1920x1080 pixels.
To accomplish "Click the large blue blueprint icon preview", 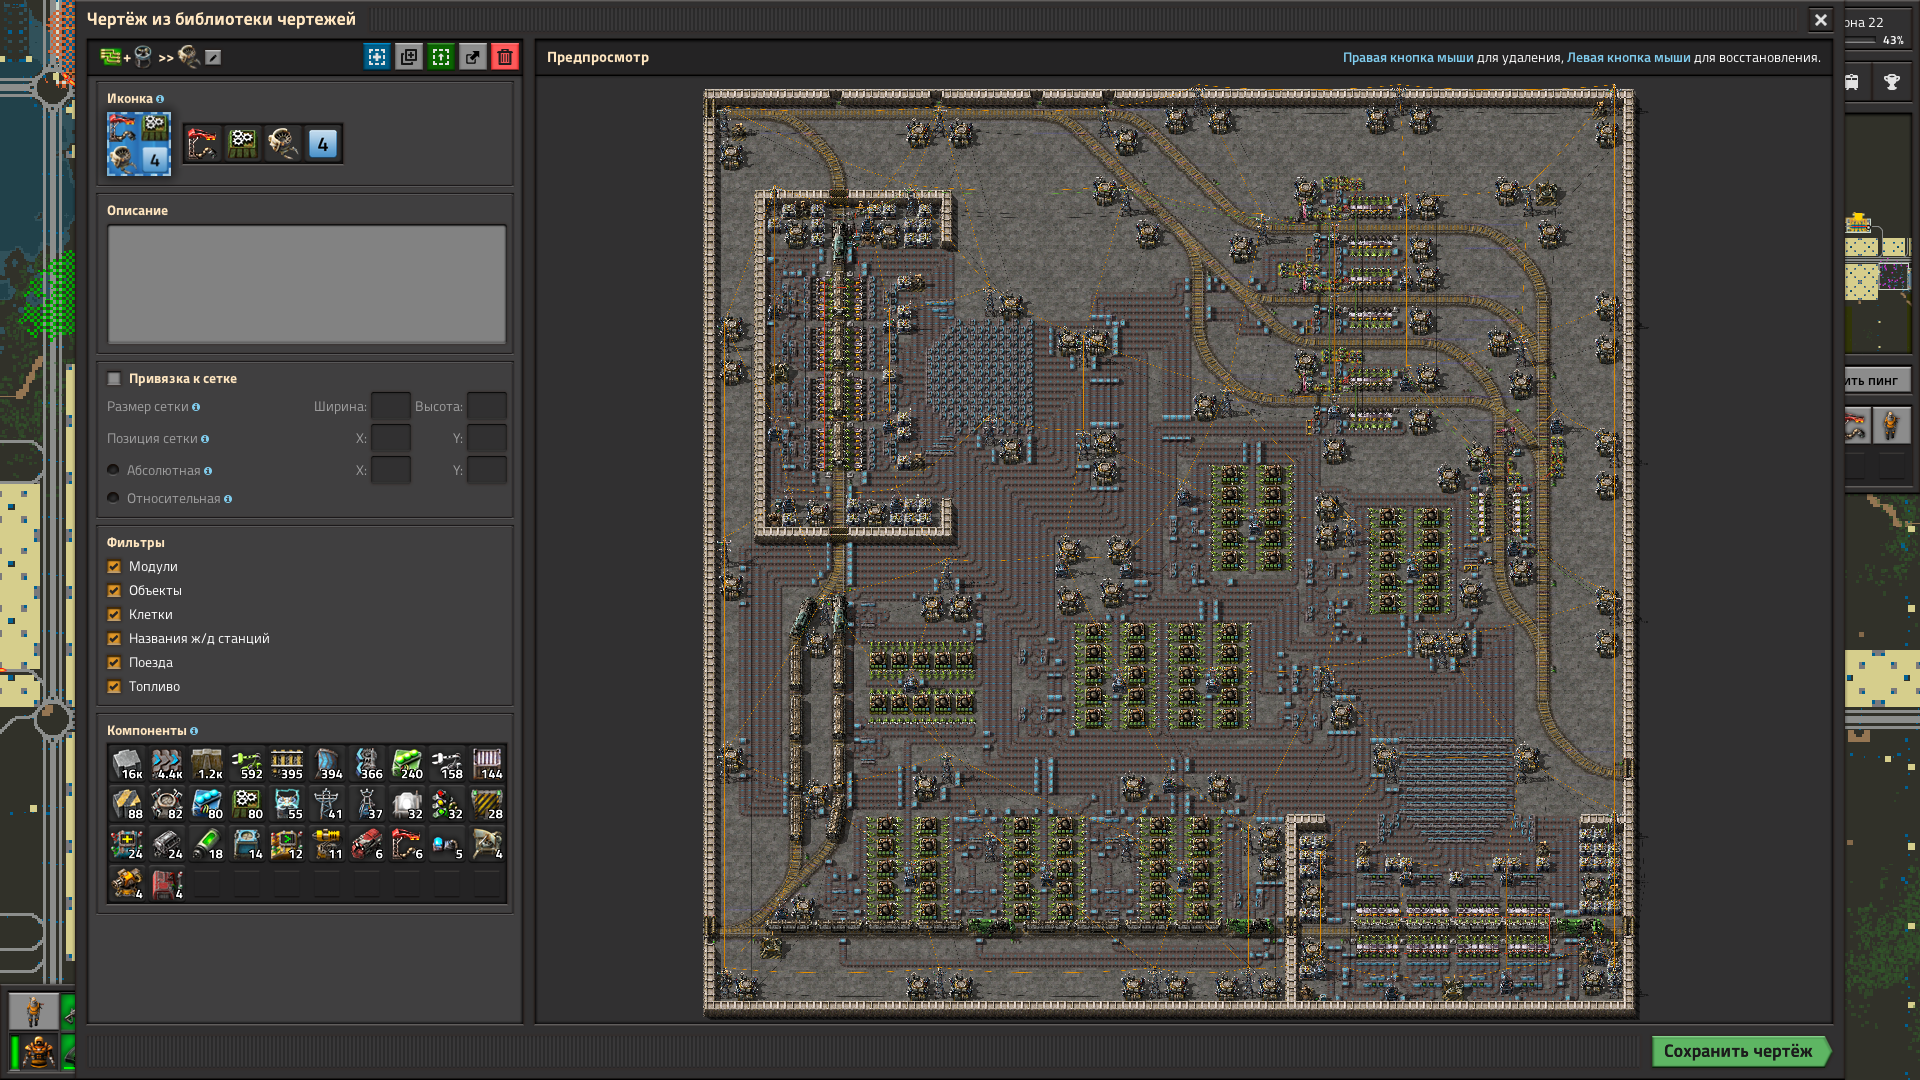I will click(139, 144).
